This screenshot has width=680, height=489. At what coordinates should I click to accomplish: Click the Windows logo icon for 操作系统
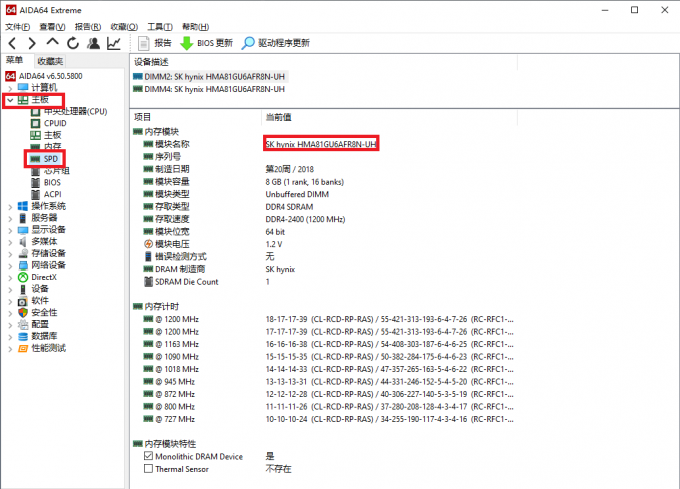23,206
